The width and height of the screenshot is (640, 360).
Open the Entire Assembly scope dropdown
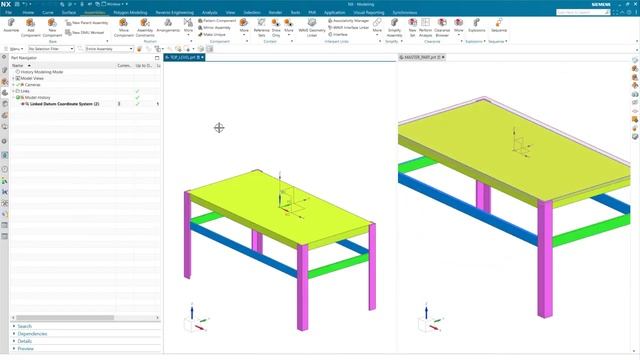coord(109,49)
